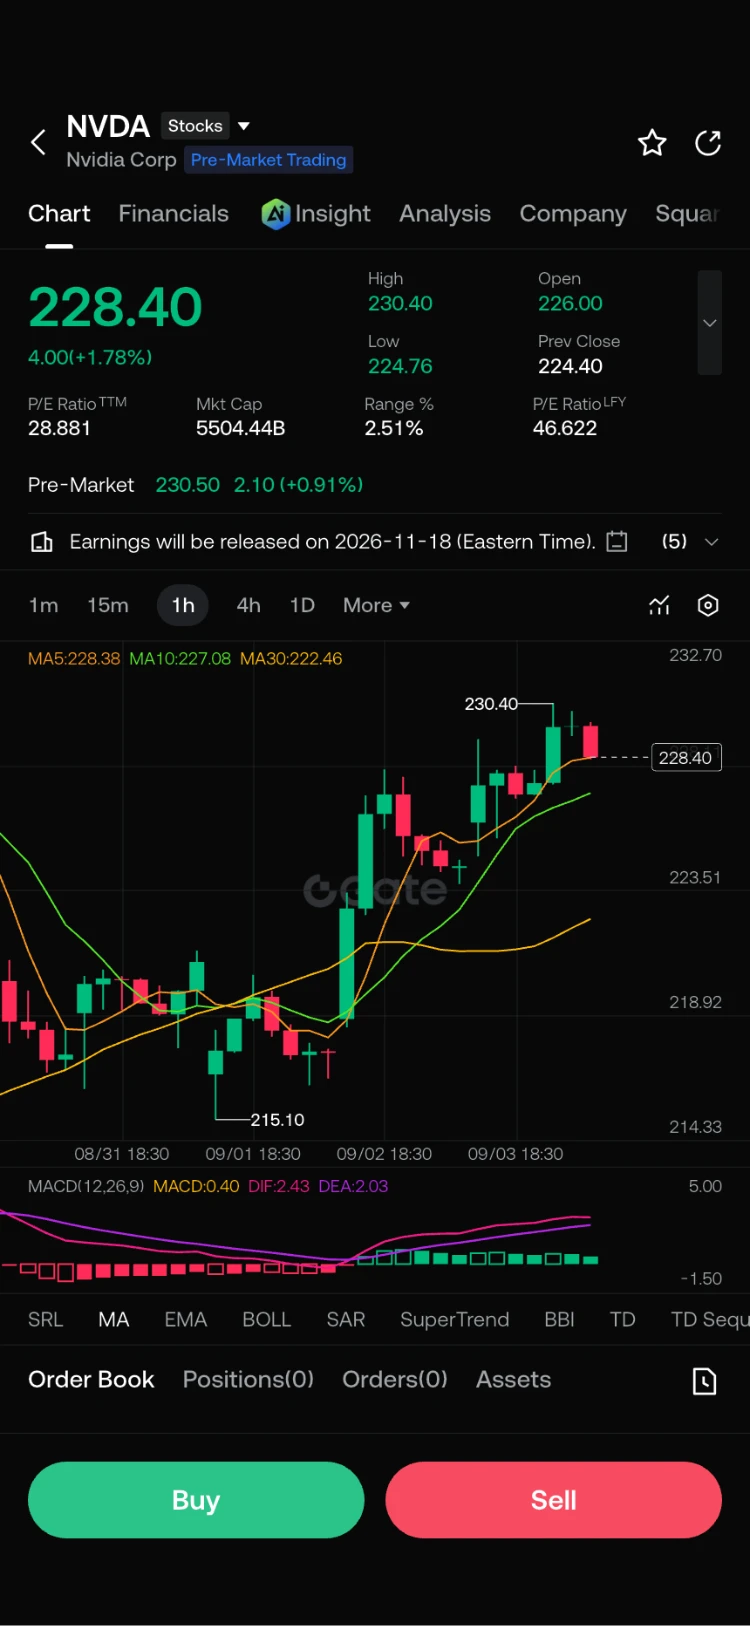Switch to the Chart tab

[x=59, y=214]
